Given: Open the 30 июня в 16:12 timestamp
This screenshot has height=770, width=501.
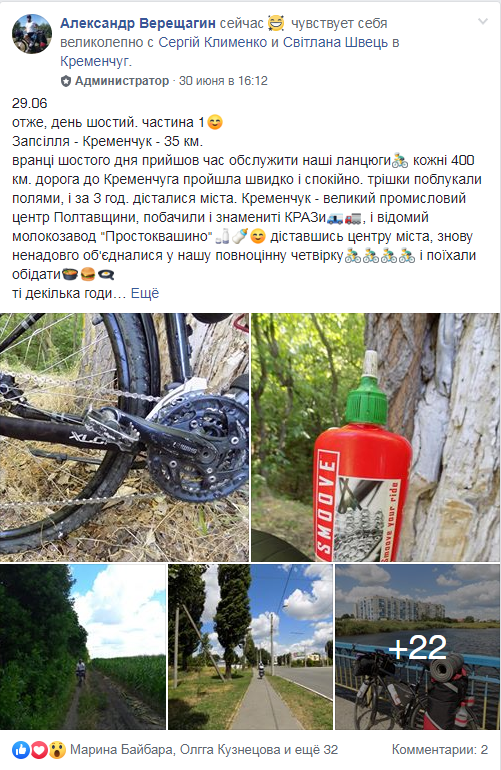Looking at the screenshot, I should pos(223,81).
